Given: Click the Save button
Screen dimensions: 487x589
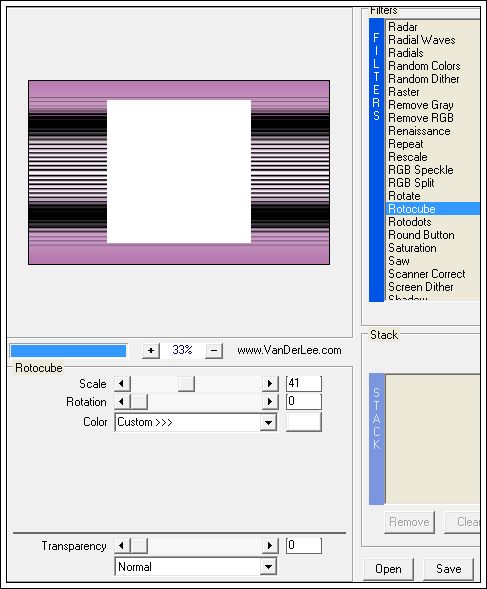Looking at the screenshot, I should click(448, 569).
